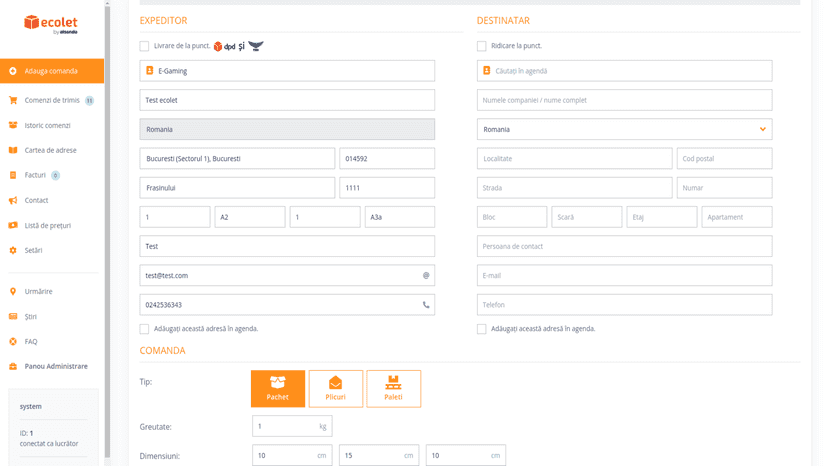Click the Dimensiuni field showing 15 cm
The height and width of the screenshot is (466, 828).
click(x=379, y=455)
